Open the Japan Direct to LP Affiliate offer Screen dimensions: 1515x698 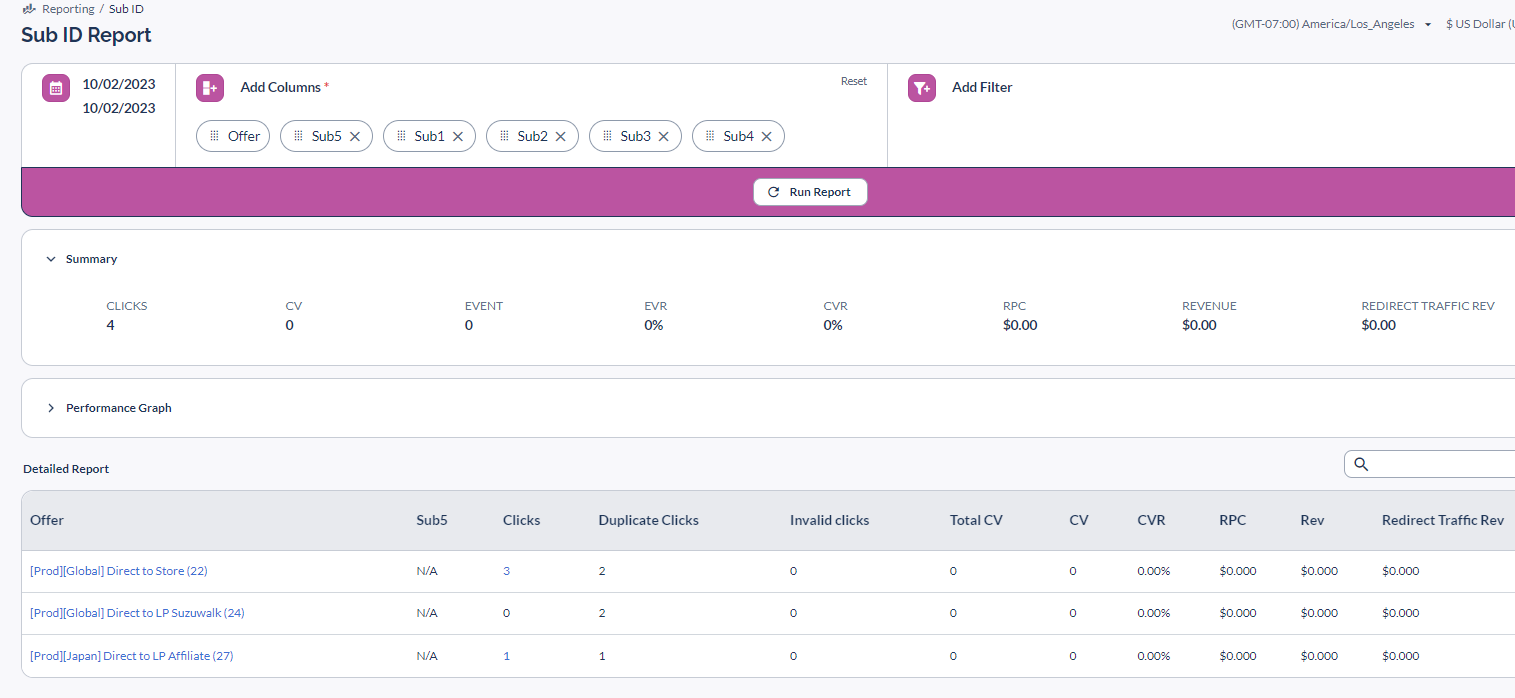click(x=132, y=656)
